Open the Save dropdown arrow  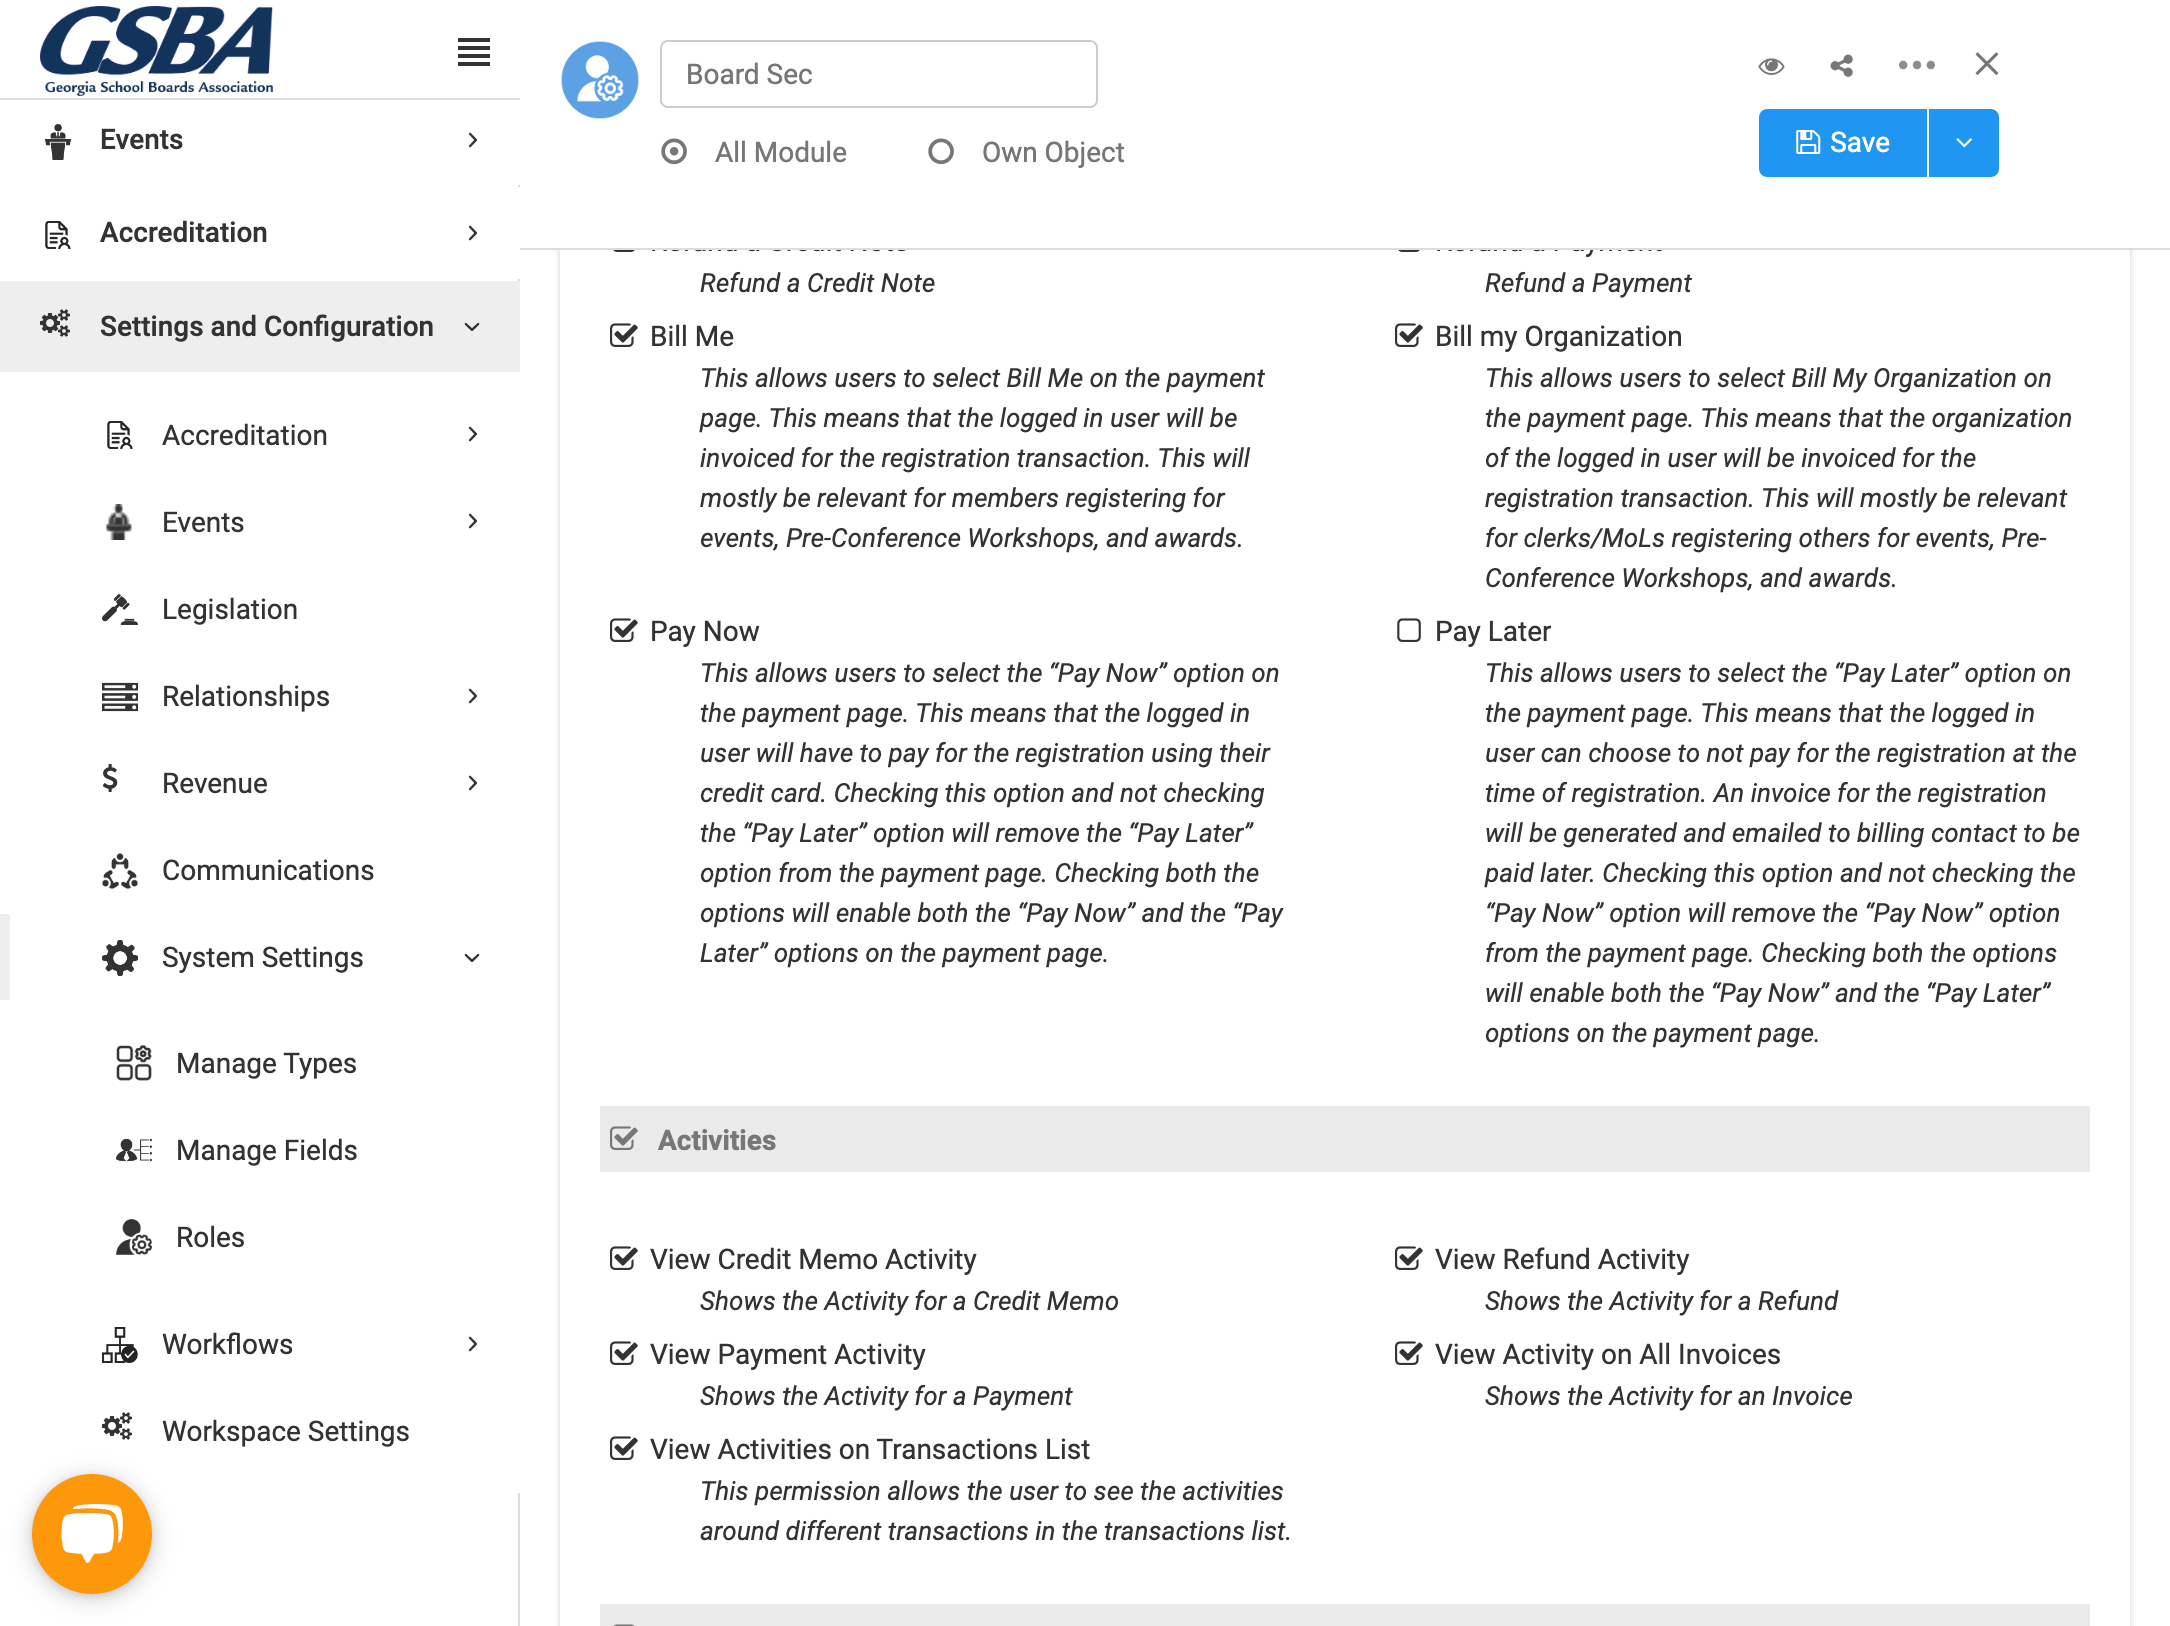[x=1964, y=143]
